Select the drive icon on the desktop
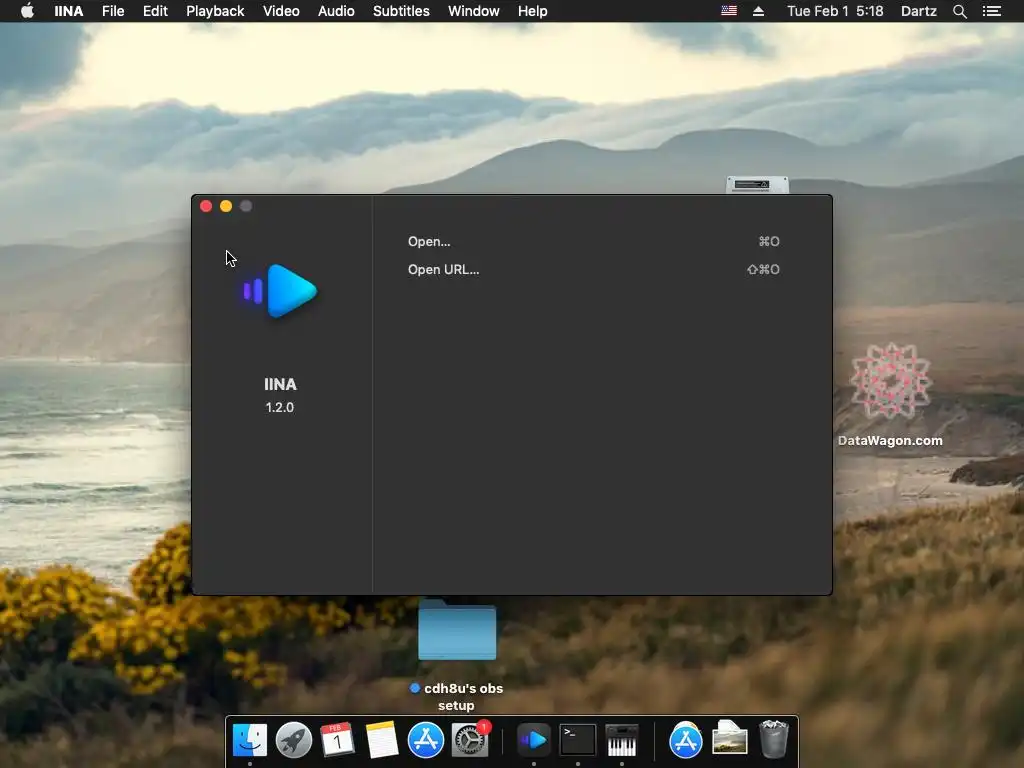Viewport: 1024px width, 768px height. click(x=757, y=185)
